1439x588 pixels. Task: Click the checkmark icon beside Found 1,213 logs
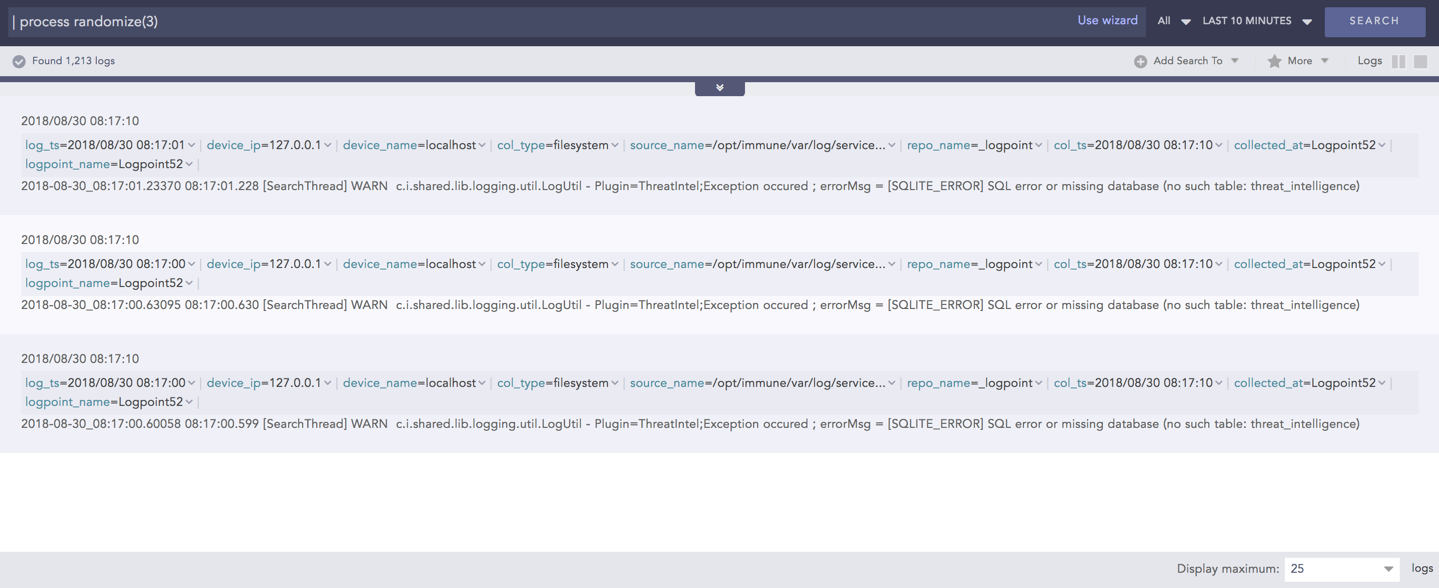point(18,60)
